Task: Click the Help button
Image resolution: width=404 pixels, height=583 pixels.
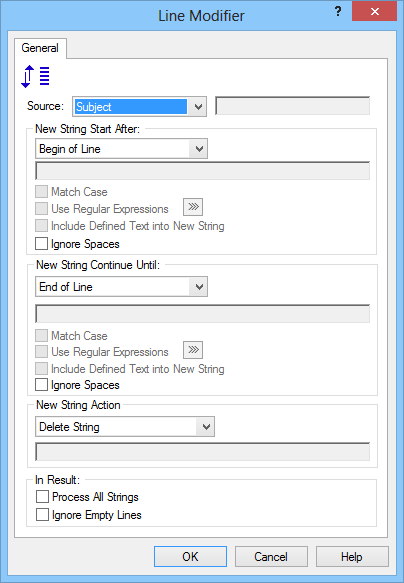Action: coord(352,557)
